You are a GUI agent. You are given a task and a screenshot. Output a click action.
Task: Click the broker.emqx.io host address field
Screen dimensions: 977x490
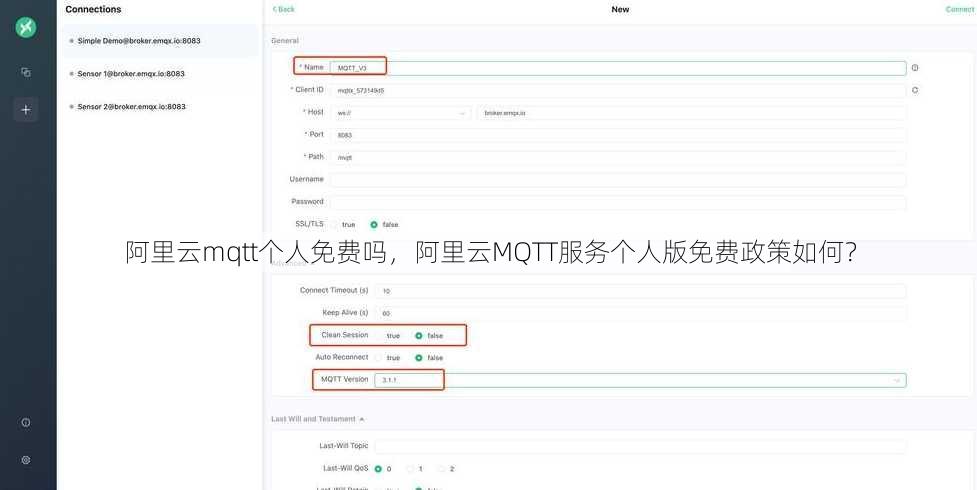click(692, 113)
